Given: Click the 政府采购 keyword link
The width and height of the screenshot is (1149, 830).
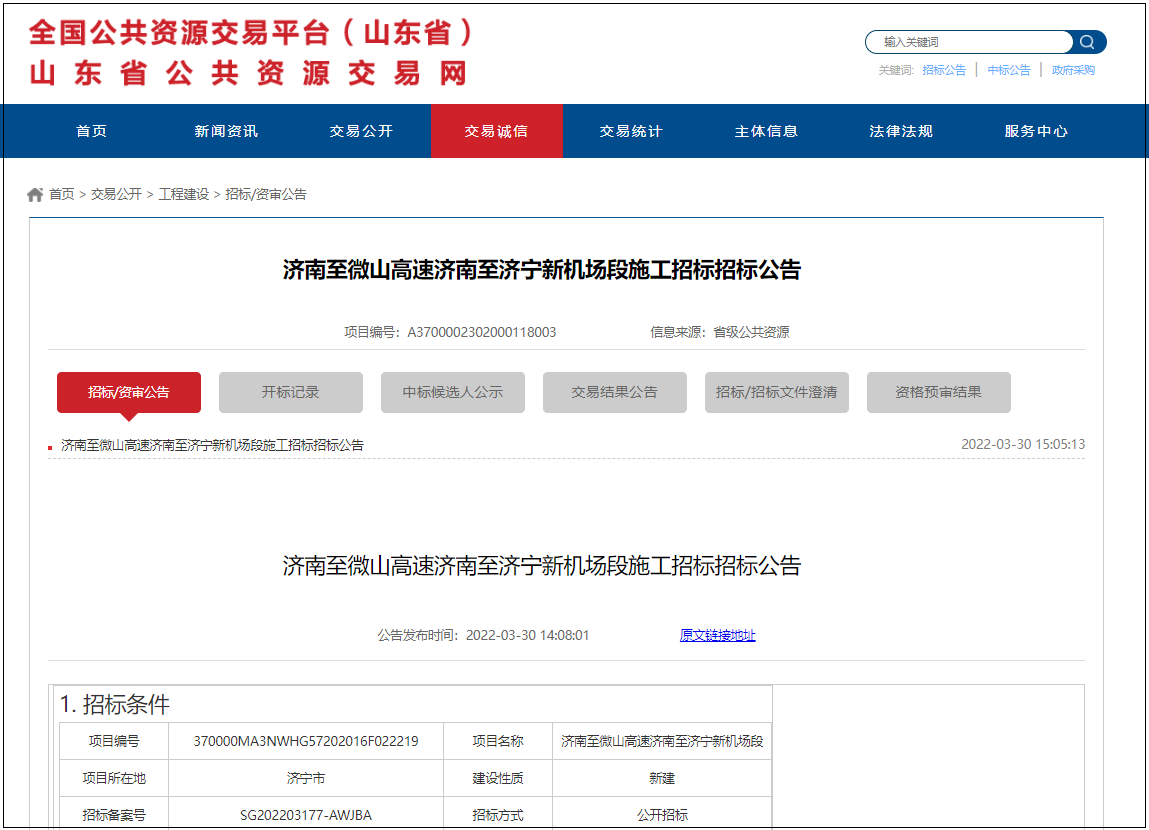Looking at the screenshot, I should point(1073,70).
